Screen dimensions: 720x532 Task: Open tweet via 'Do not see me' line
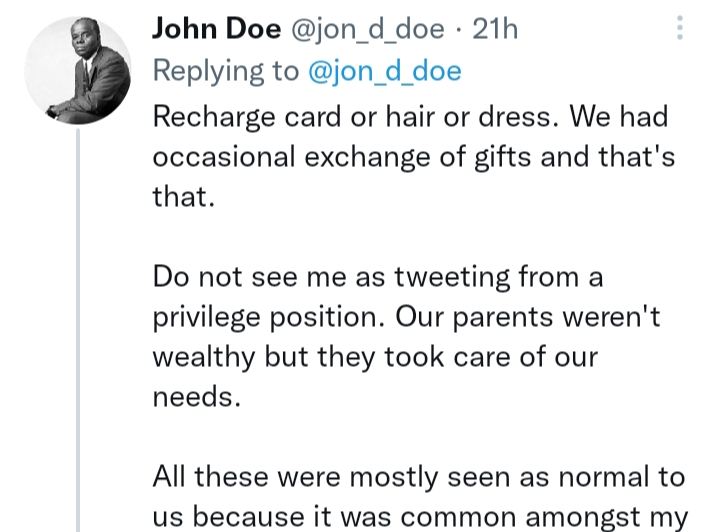(x=378, y=276)
